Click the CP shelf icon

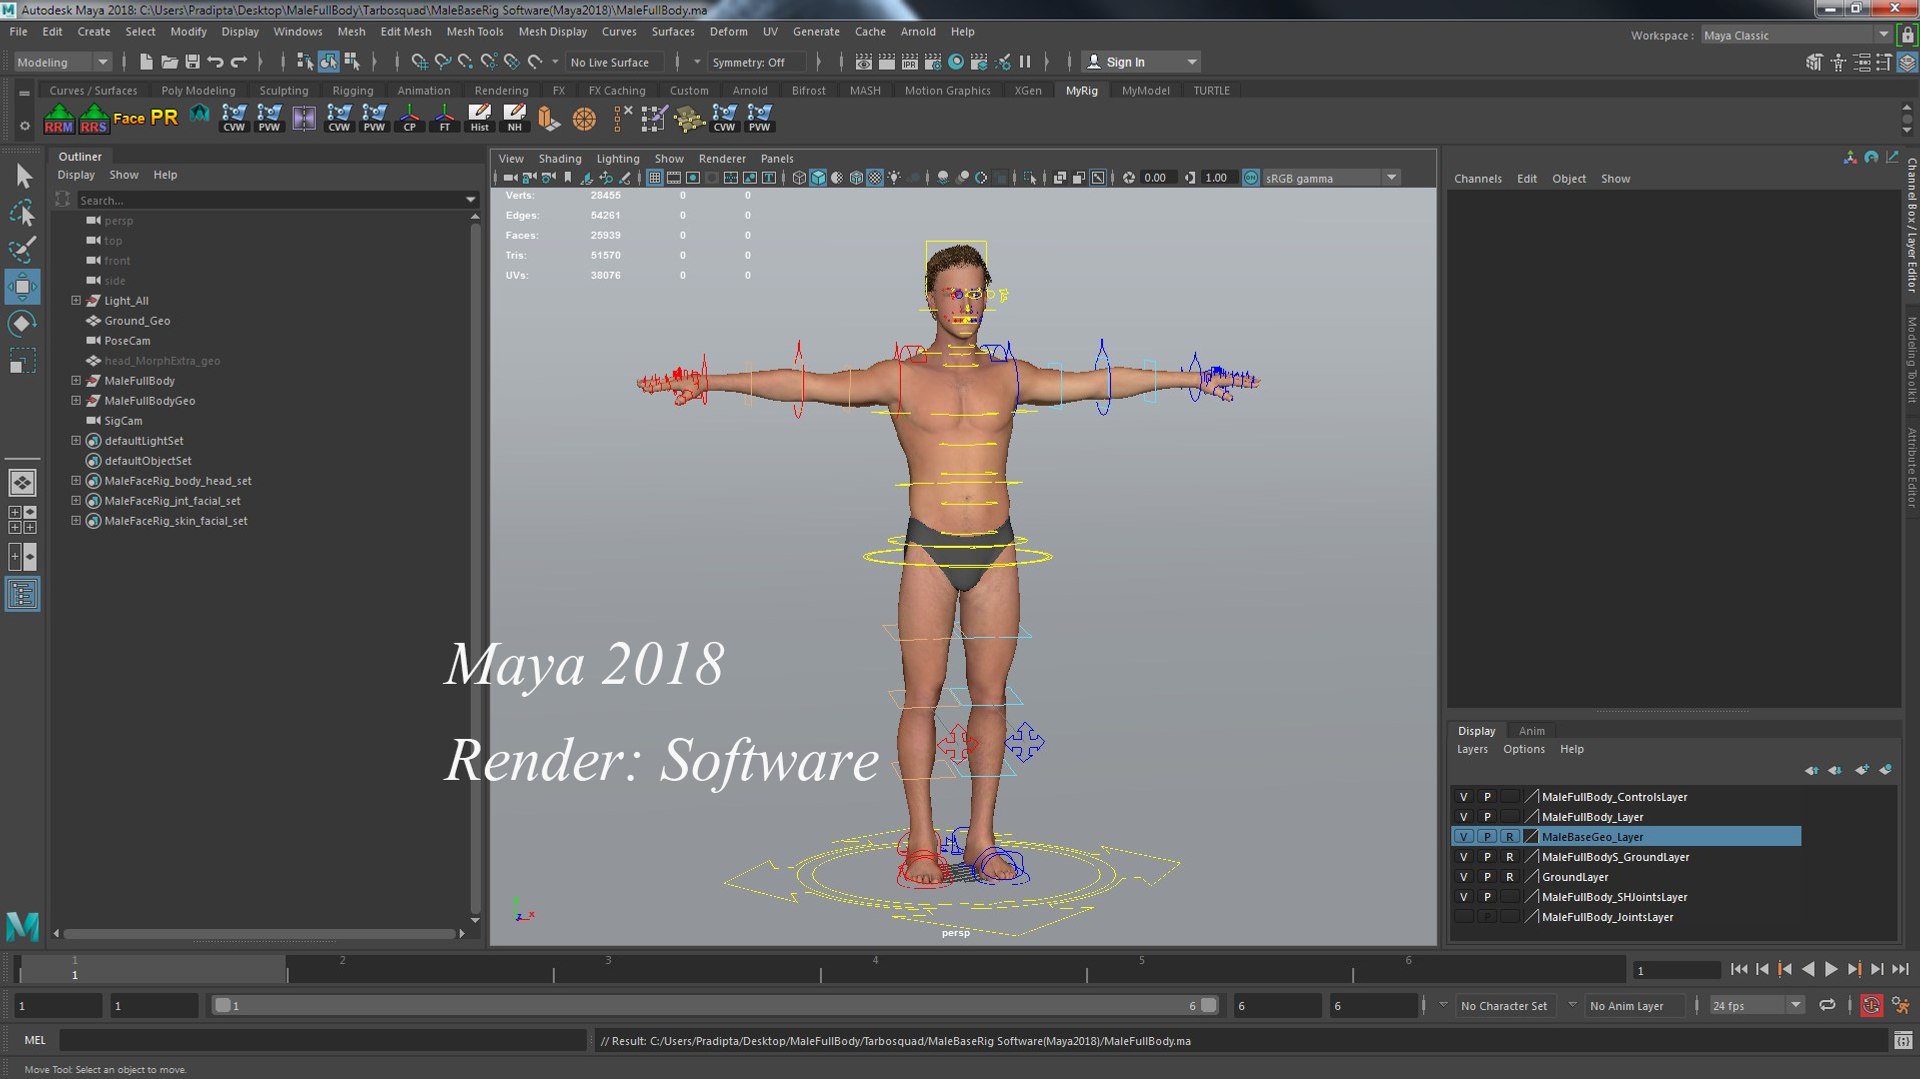point(409,118)
